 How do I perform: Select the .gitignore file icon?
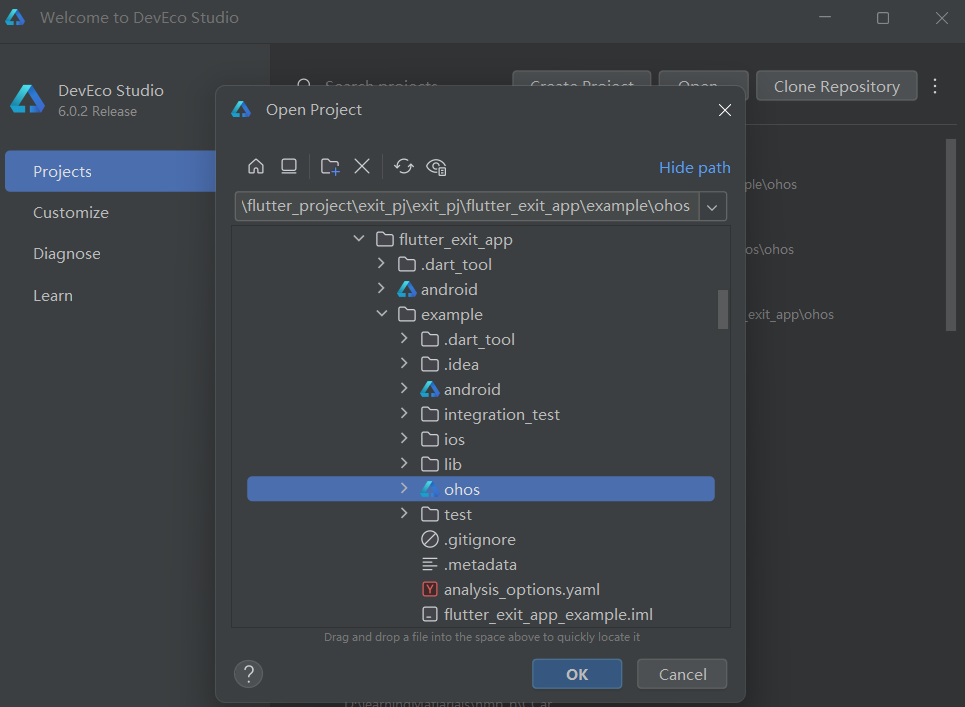point(430,539)
